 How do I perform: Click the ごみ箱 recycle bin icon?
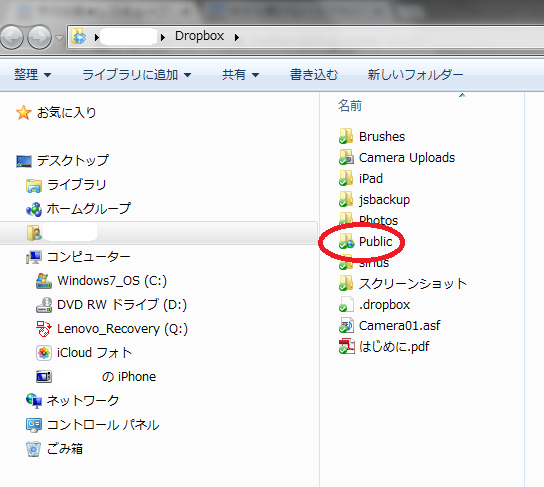[x=33, y=449]
